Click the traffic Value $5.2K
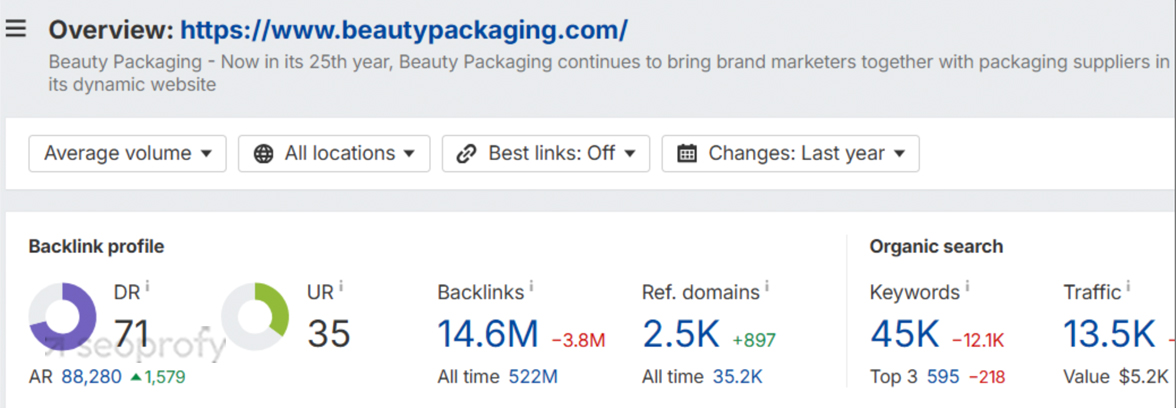 point(1143,376)
